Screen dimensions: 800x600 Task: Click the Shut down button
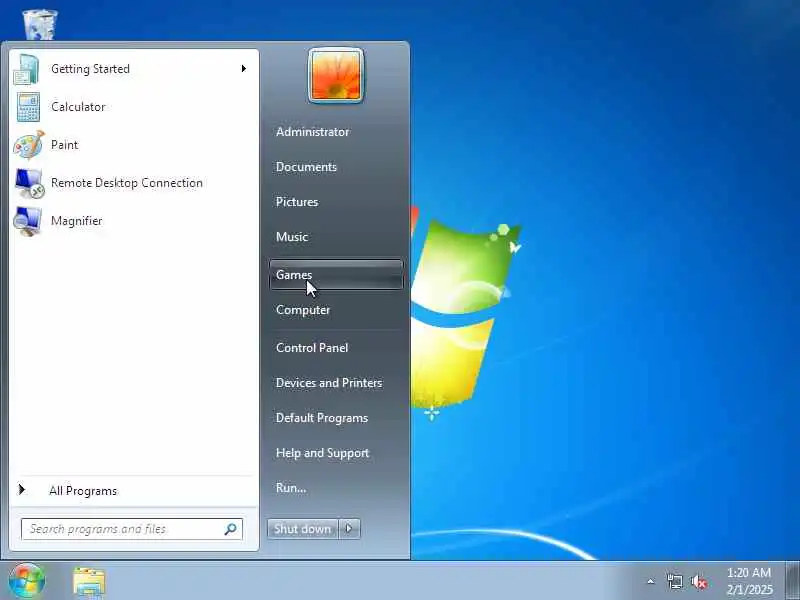pos(303,529)
